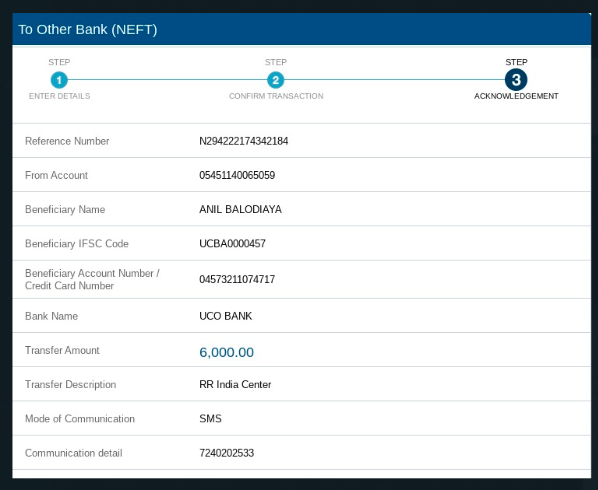
Task: Click the step 3 circle icon
Action: point(516,80)
